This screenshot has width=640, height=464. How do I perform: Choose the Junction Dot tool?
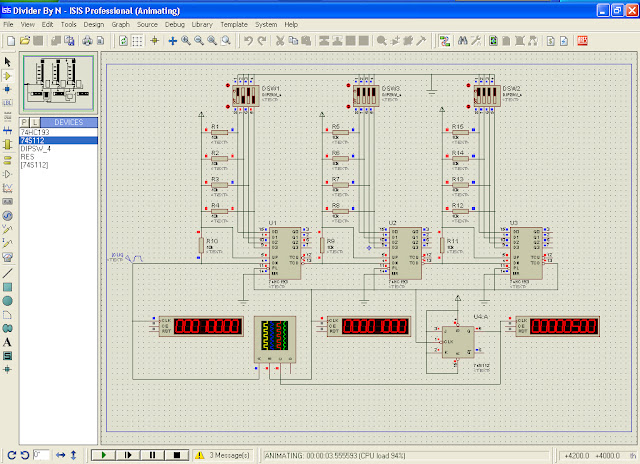7,89
